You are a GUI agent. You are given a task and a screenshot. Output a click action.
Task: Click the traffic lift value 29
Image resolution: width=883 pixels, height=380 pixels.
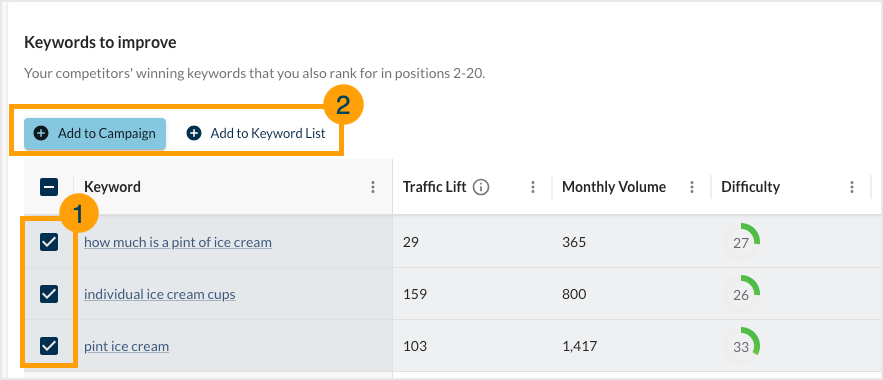(x=411, y=242)
